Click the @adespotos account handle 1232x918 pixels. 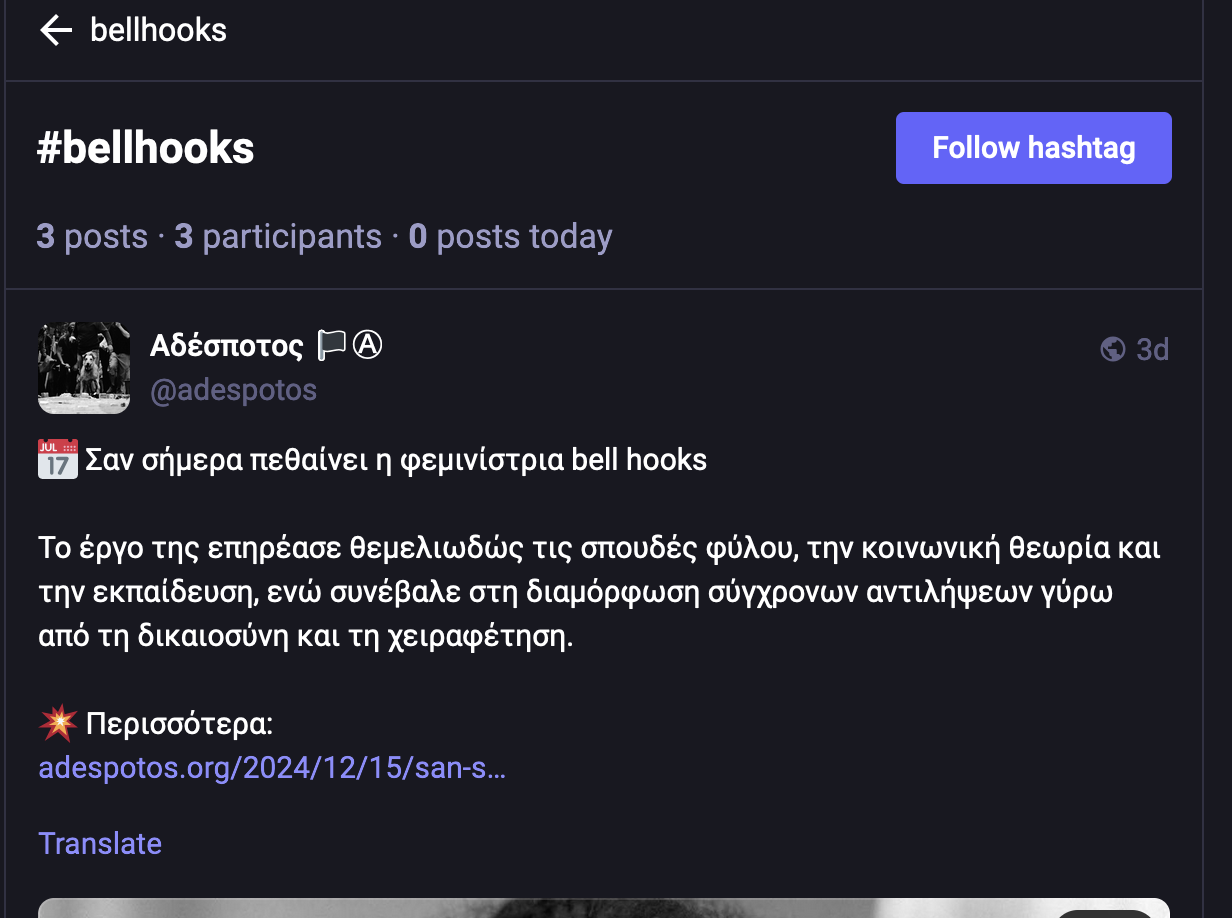coord(233,389)
